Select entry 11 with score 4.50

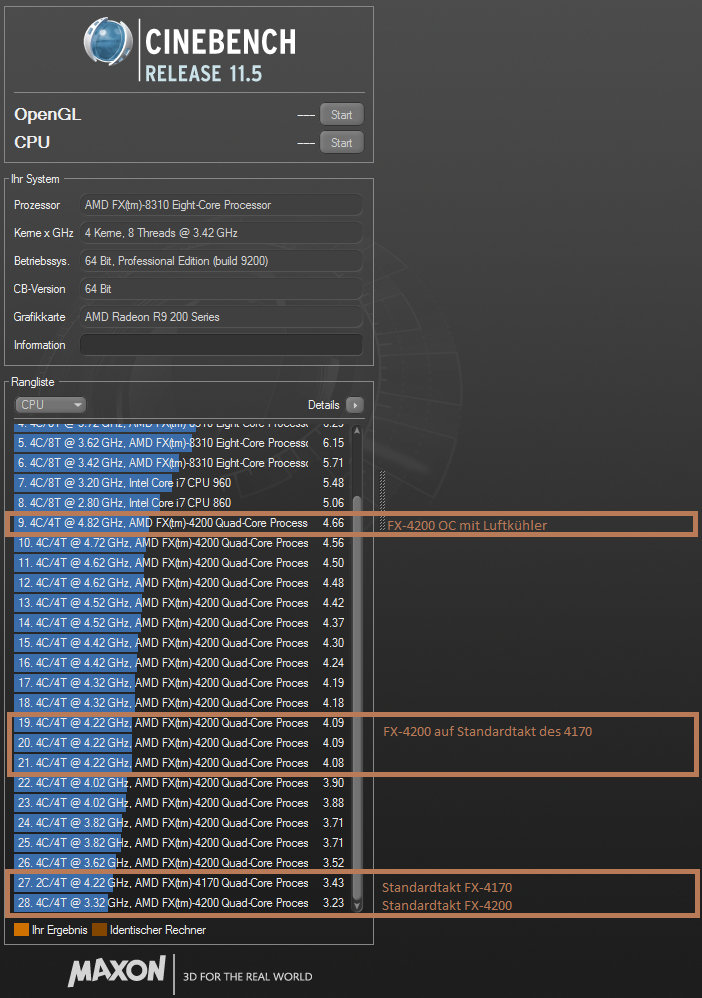coord(181,563)
